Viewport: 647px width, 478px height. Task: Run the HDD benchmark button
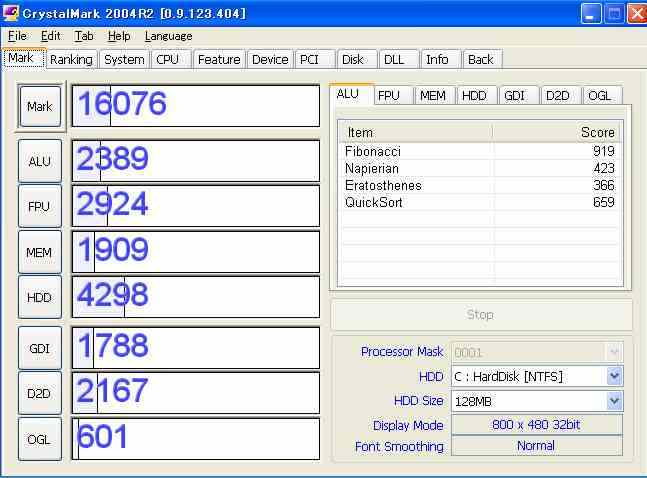[40, 298]
